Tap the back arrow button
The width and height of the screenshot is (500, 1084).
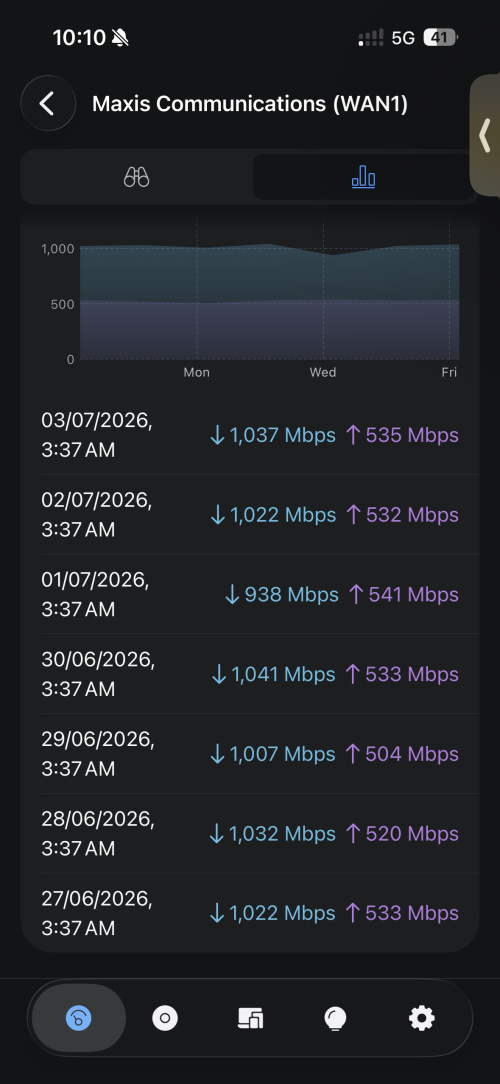(48, 104)
